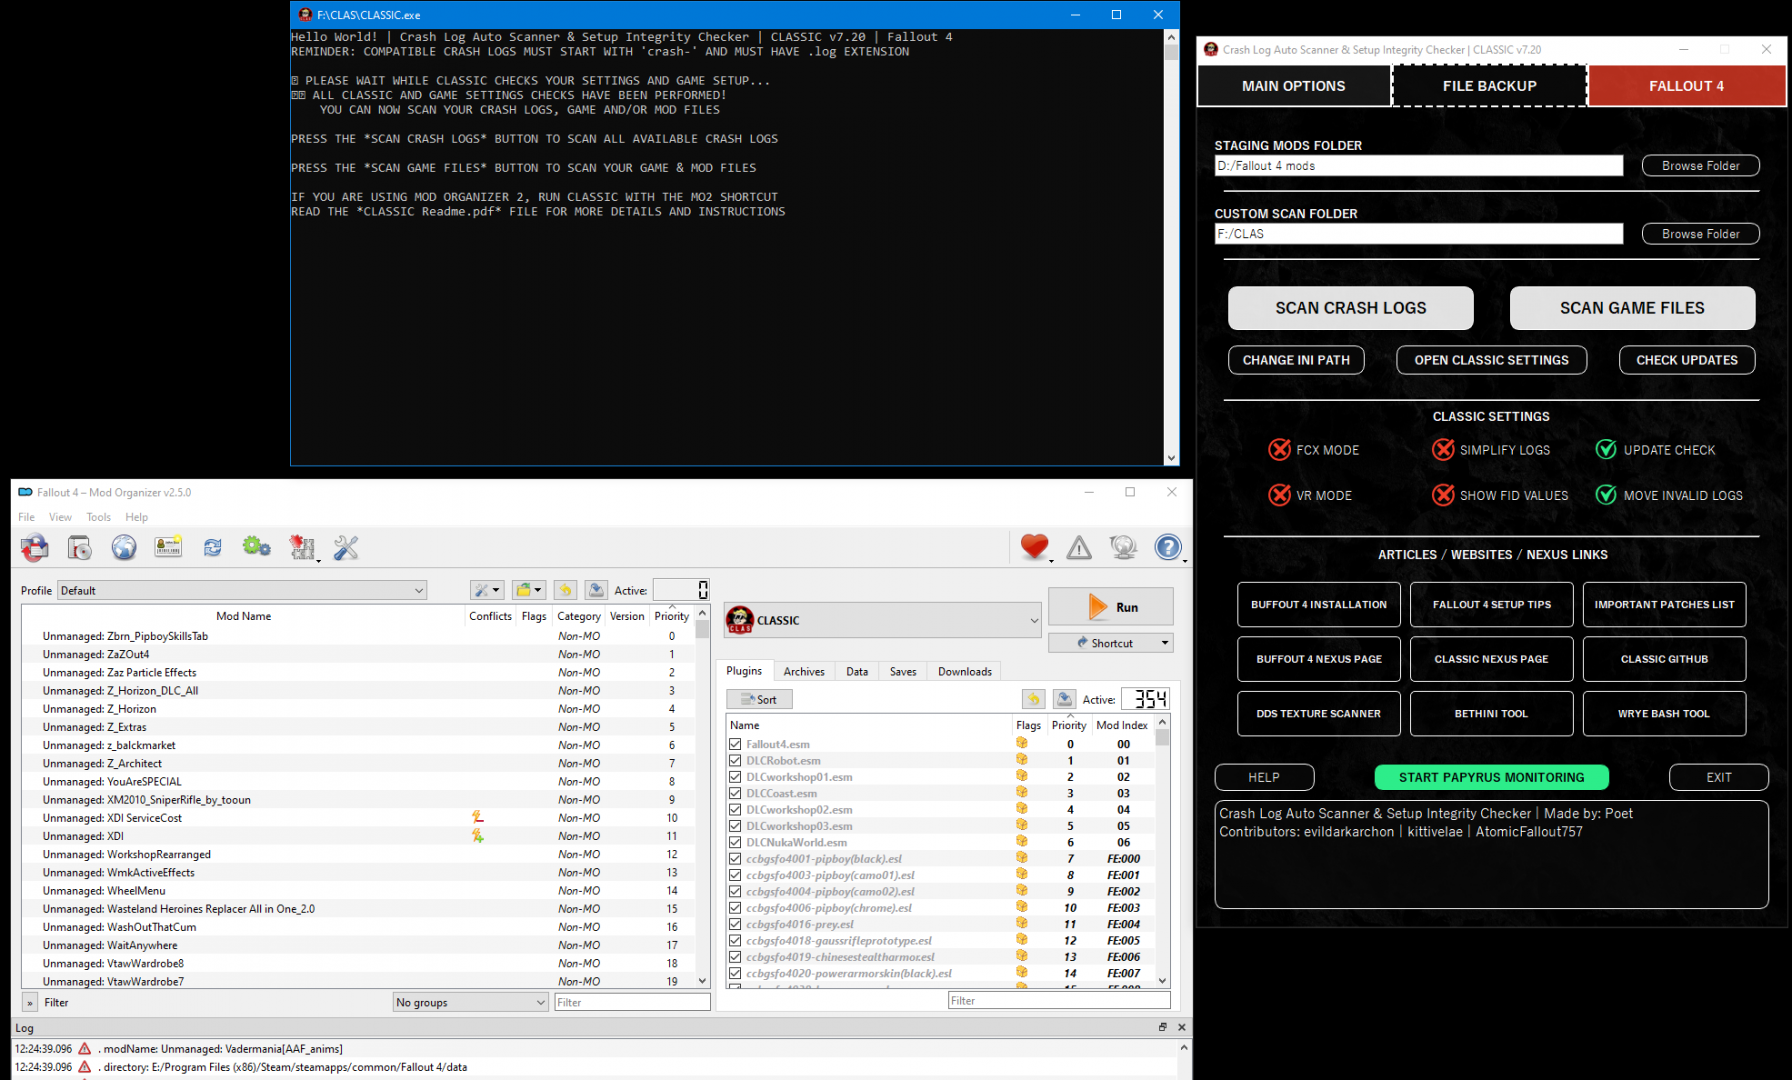Click the Staging Mods Folder path field
1792x1080 pixels.
[x=1418, y=166]
